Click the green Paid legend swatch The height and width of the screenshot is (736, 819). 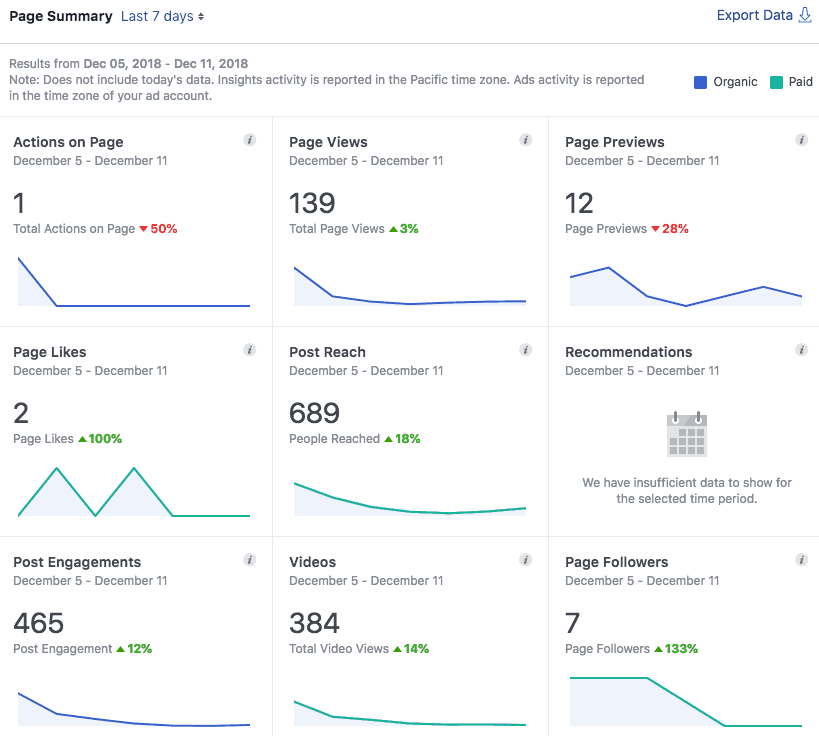pos(776,82)
